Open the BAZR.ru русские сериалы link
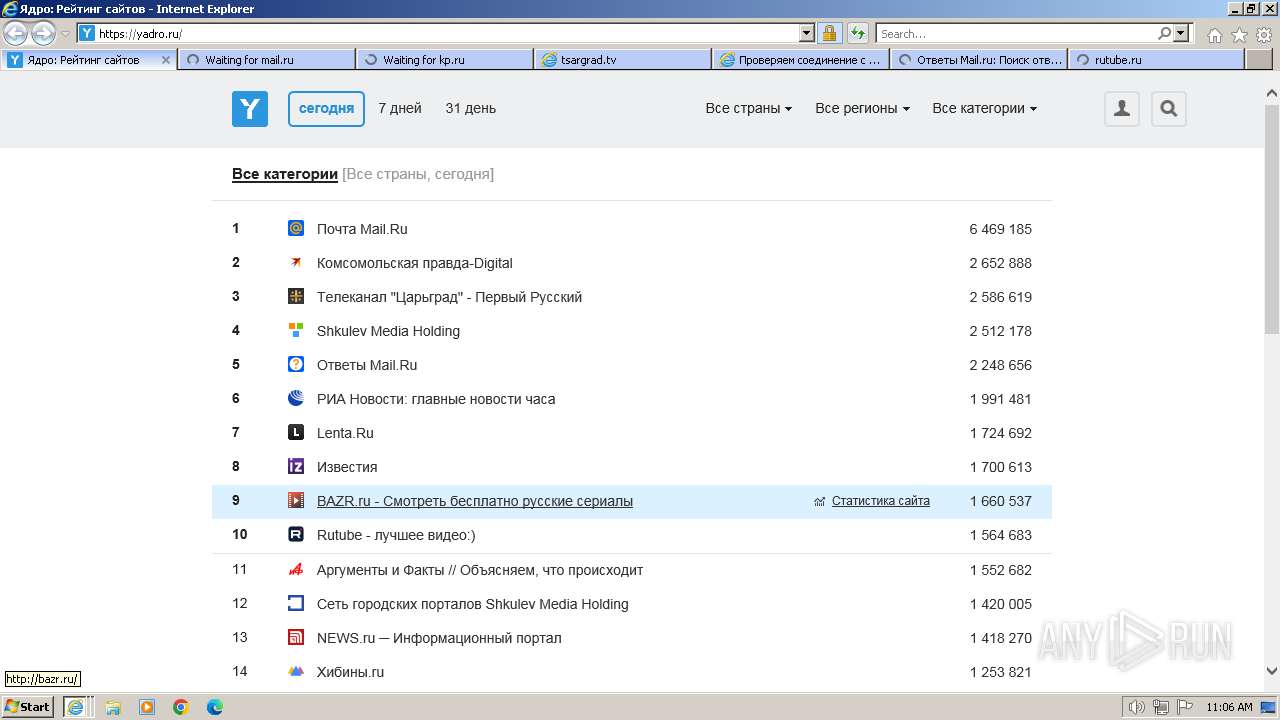The image size is (1280, 720). point(475,501)
